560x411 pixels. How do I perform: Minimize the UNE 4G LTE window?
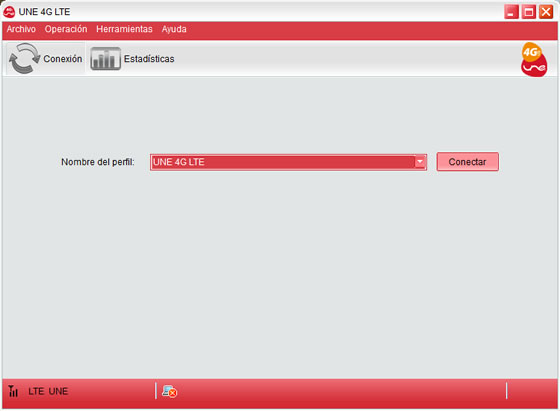point(511,12)
